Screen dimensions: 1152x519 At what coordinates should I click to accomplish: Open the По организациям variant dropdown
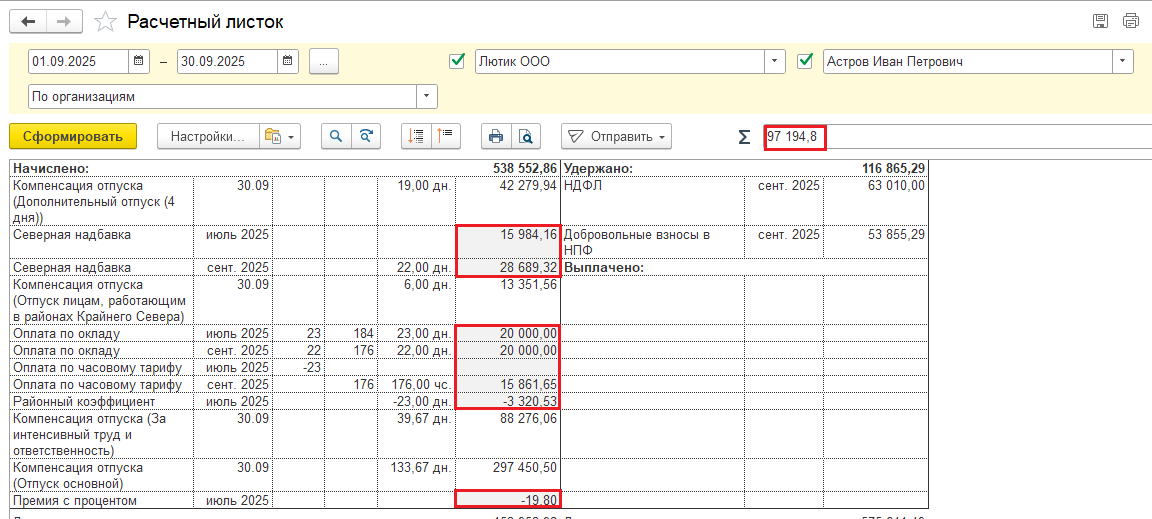tap(427, 97)
